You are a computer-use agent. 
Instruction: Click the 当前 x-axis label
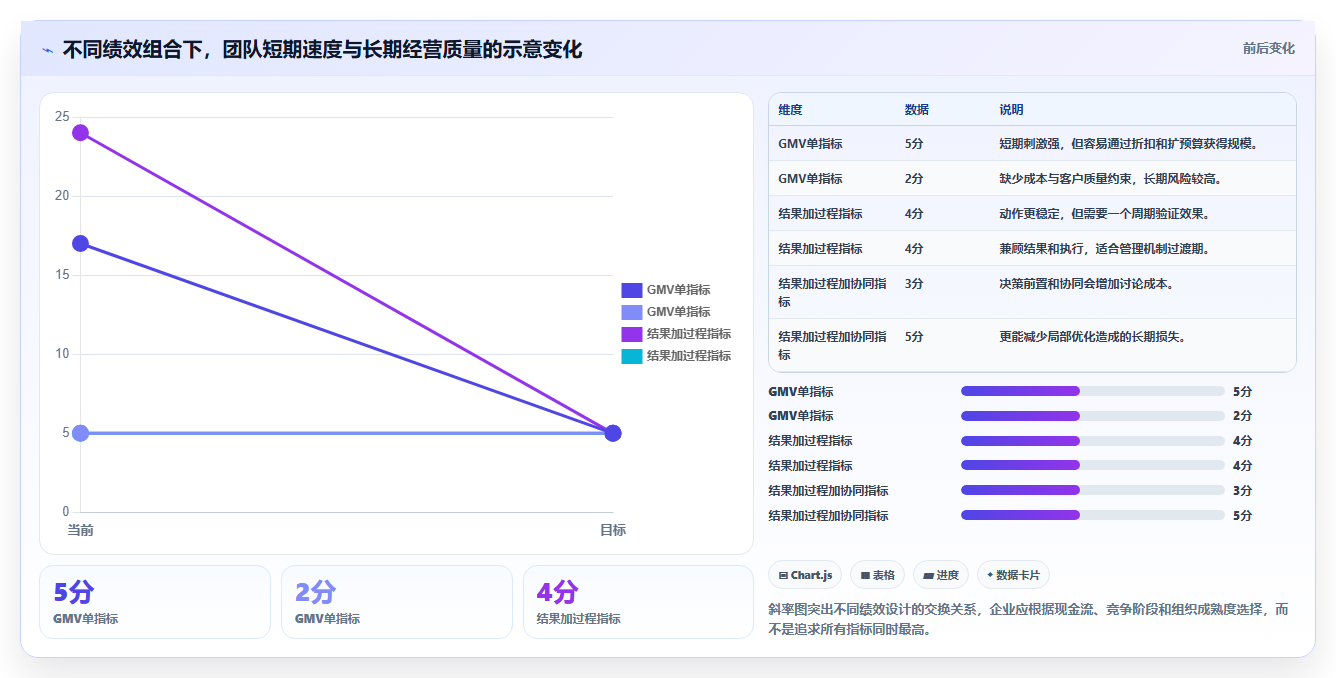point(81,530)
